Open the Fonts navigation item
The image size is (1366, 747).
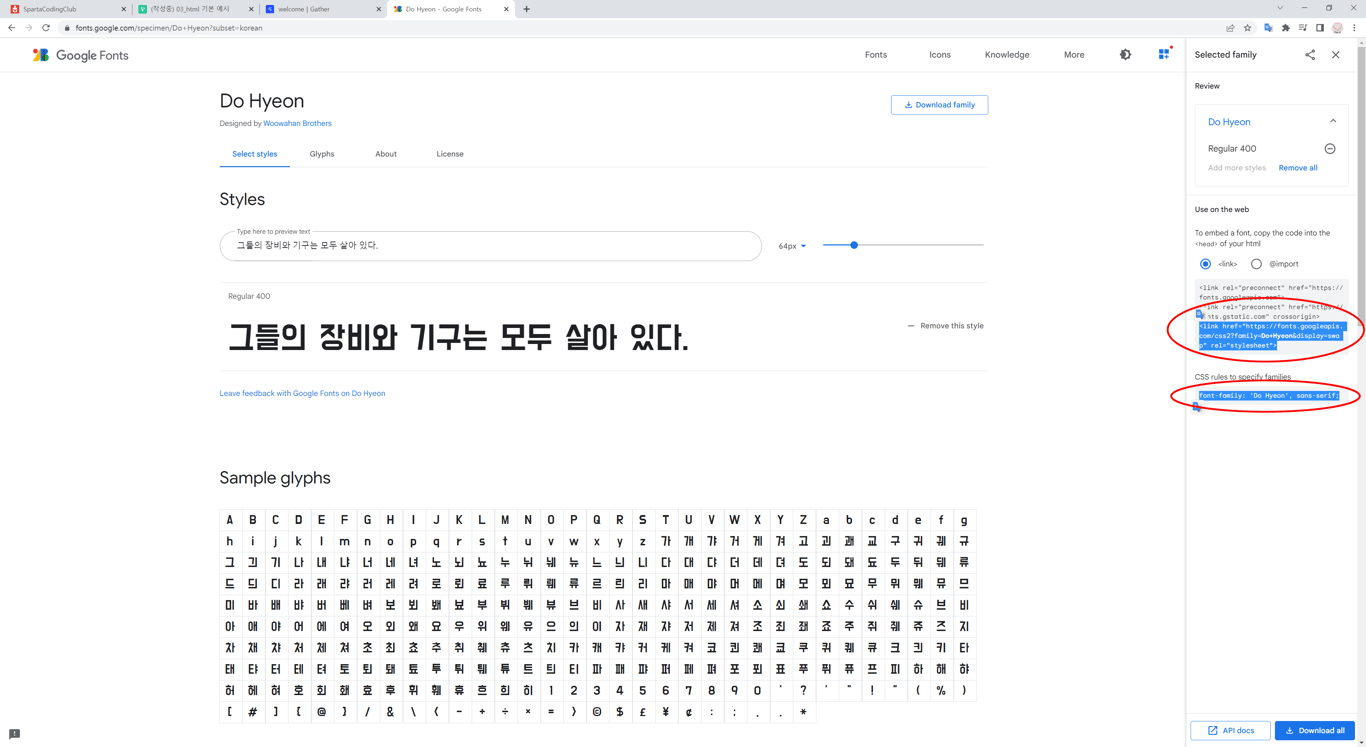[x=876, y=55]
